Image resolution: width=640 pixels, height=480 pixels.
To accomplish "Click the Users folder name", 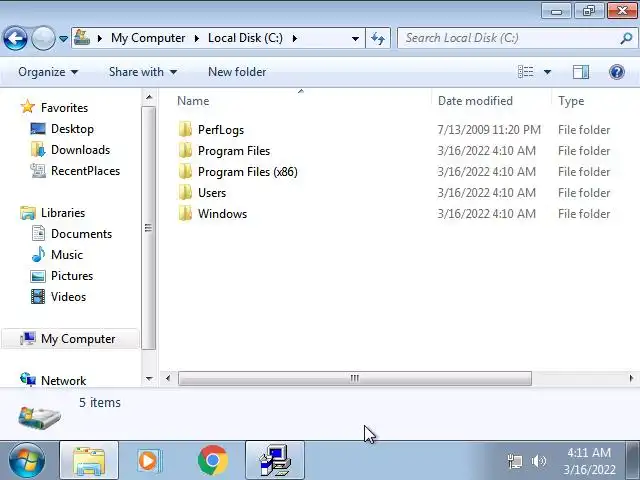I will point(212,193).
